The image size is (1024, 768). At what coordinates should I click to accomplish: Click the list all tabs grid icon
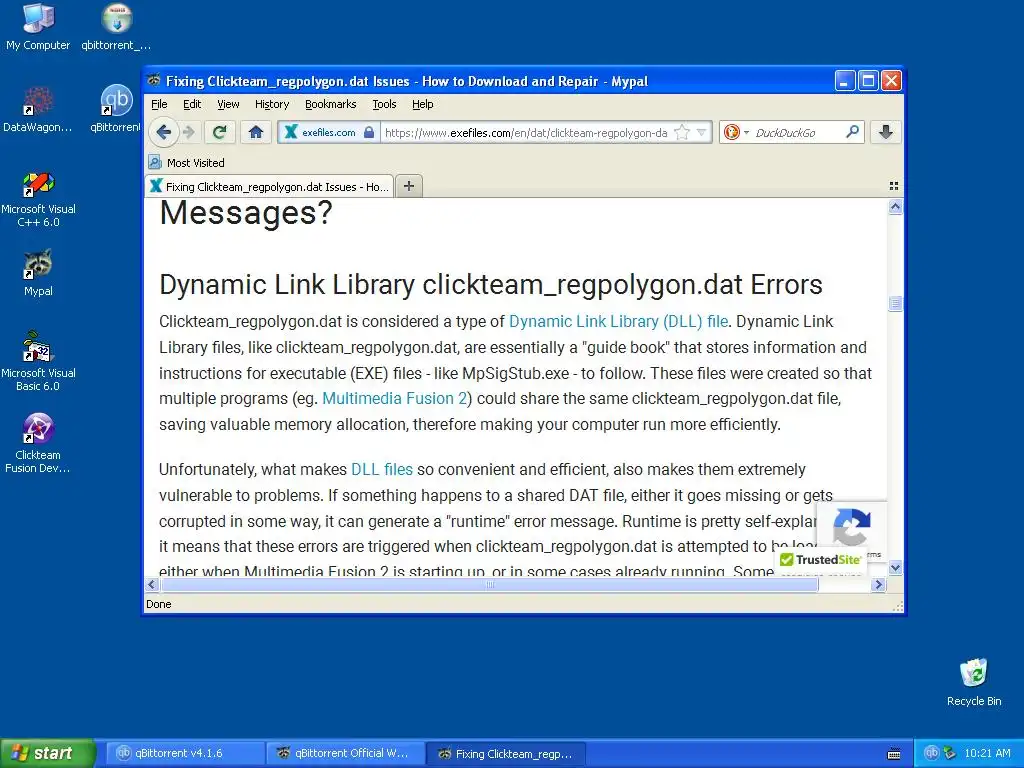pyautogui.click(x=894, y=186)
